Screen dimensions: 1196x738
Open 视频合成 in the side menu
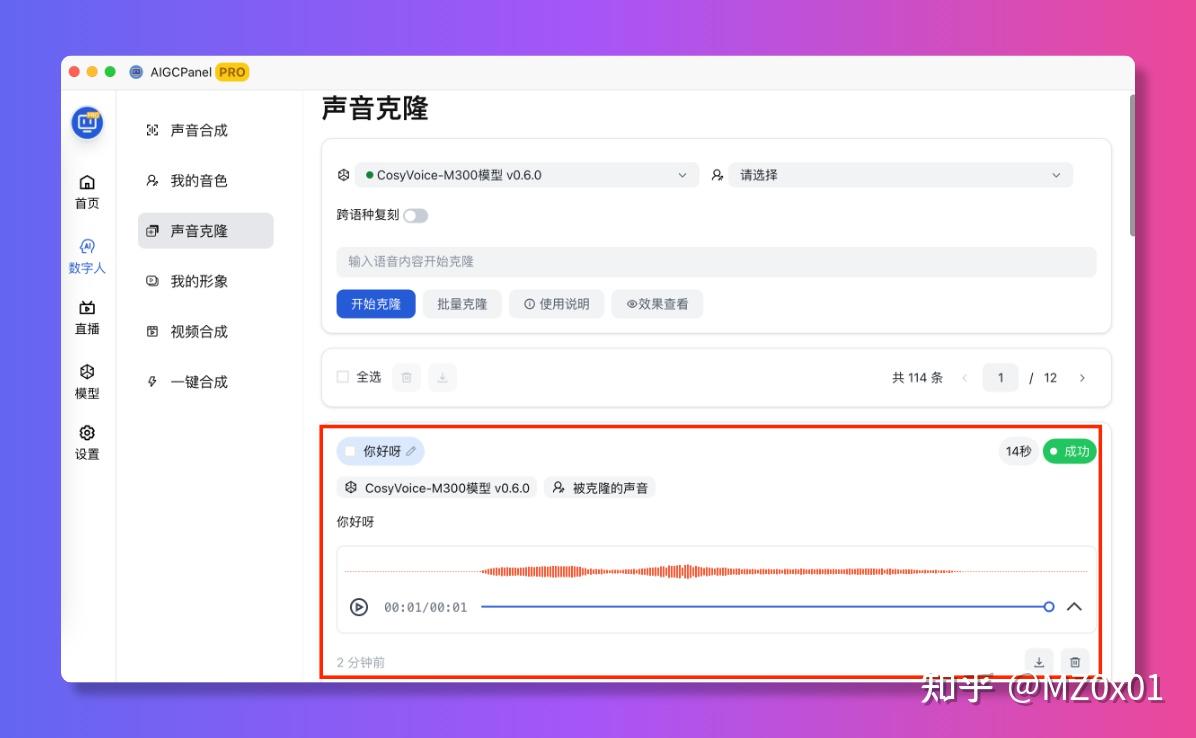point(199,332)
